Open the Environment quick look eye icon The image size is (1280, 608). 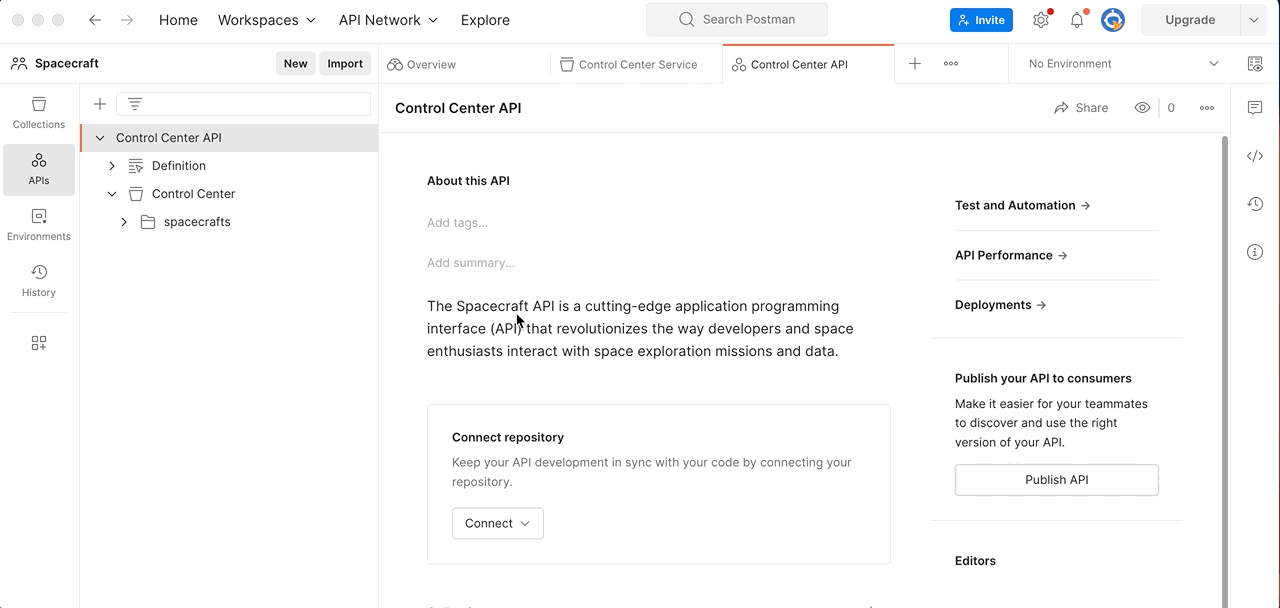[x=1255, y=63]
